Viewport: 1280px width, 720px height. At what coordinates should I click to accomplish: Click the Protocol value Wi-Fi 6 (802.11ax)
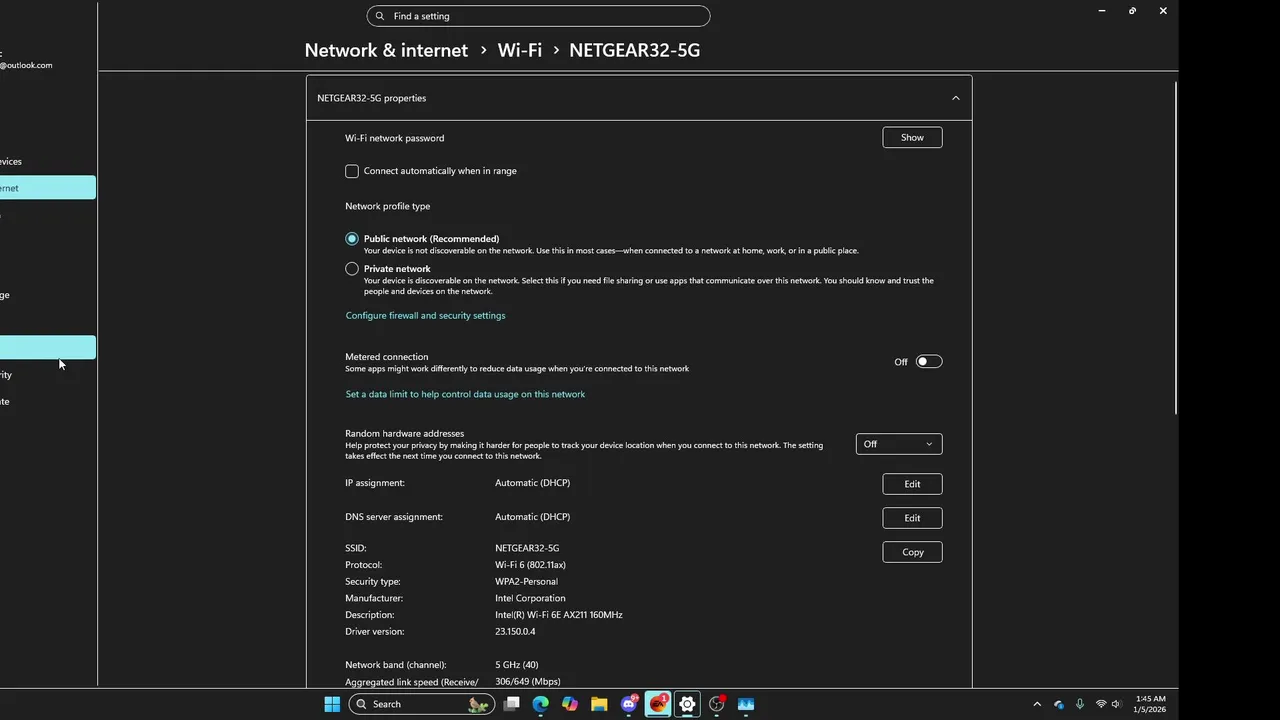(530, 565)
